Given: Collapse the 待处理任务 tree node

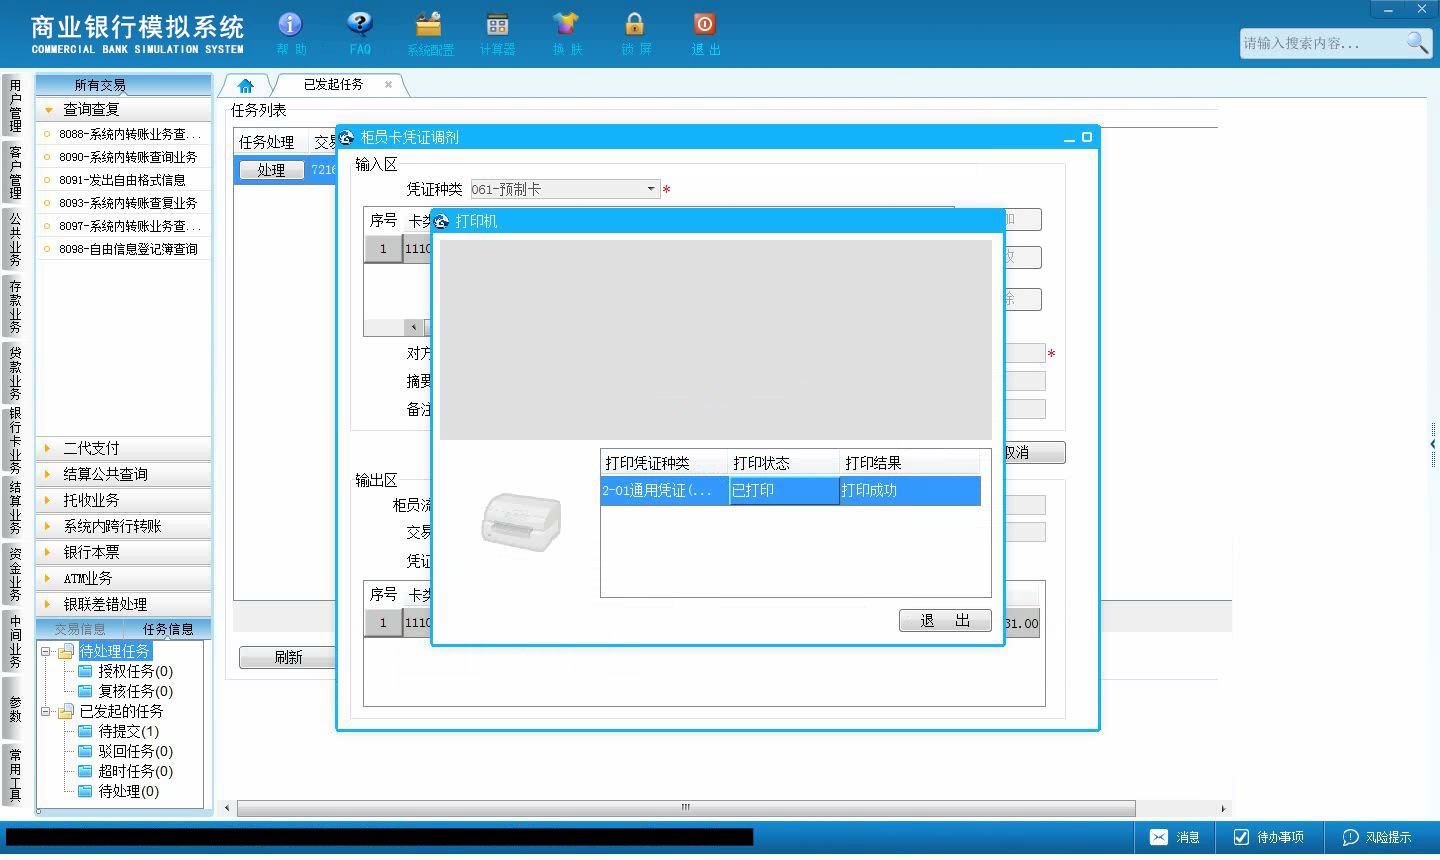Looking at the screenshot, I should click(46, 651).
